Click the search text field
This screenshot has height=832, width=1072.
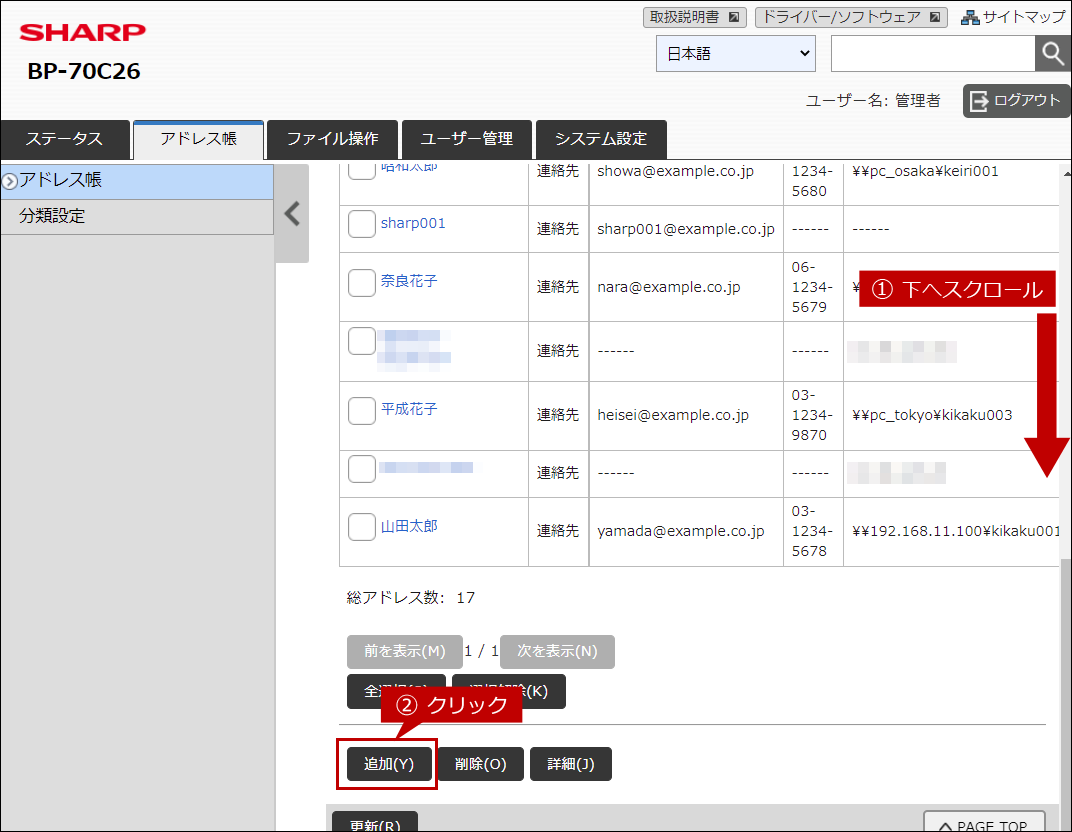933,53
